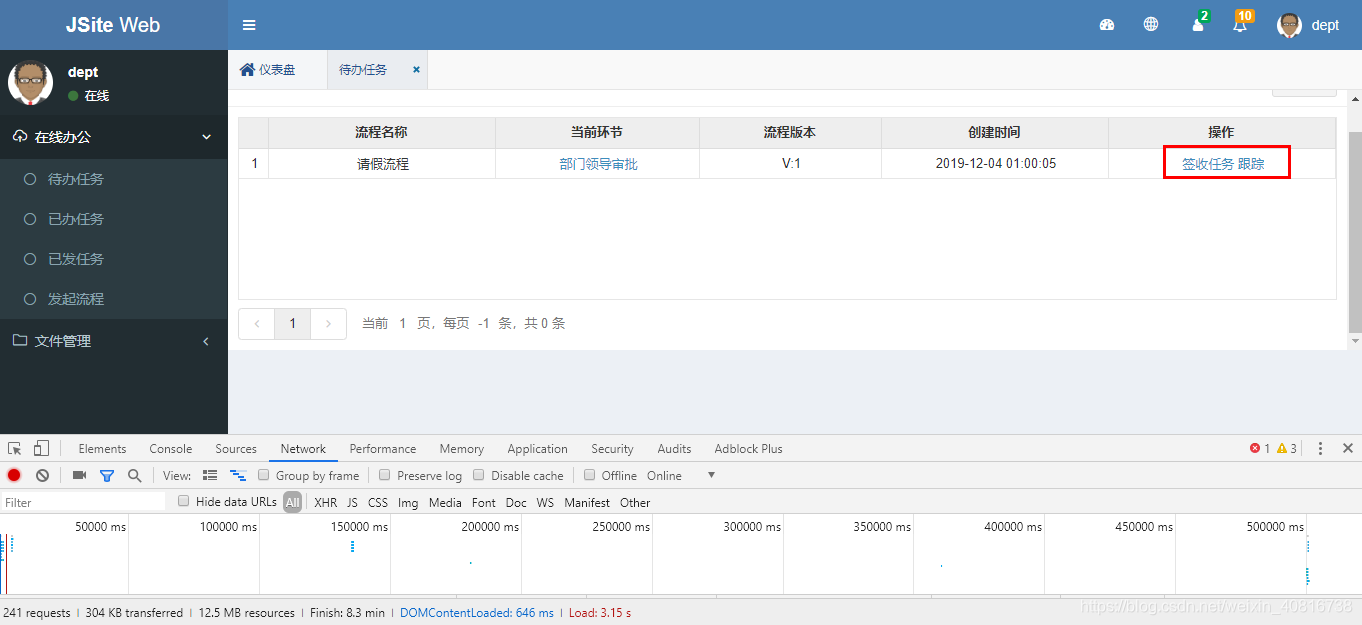This screenshot has height=625, width=1362.
Task: Switch to DevTools Security tab
Action: (x=612, y=449)
